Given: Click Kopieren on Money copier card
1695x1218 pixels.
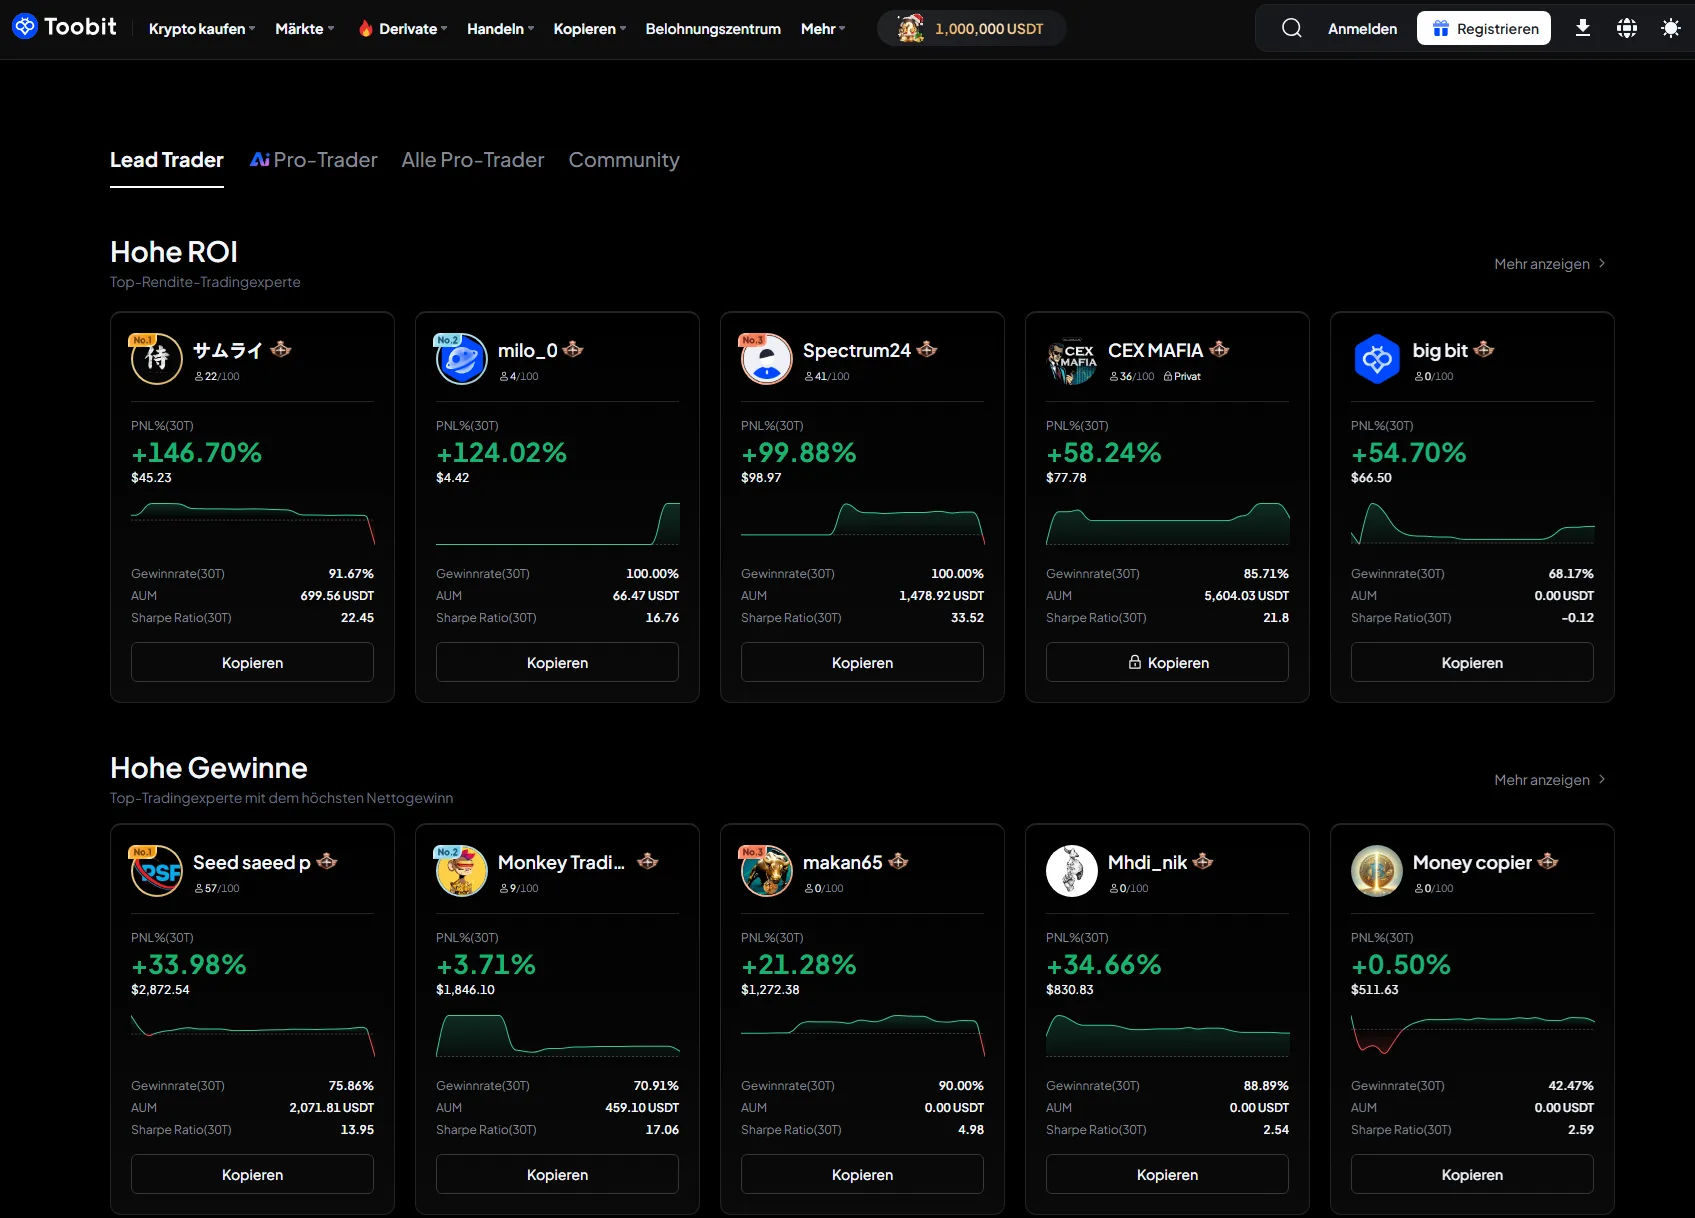Looking at the screenshot, I should [1472, 1174].
